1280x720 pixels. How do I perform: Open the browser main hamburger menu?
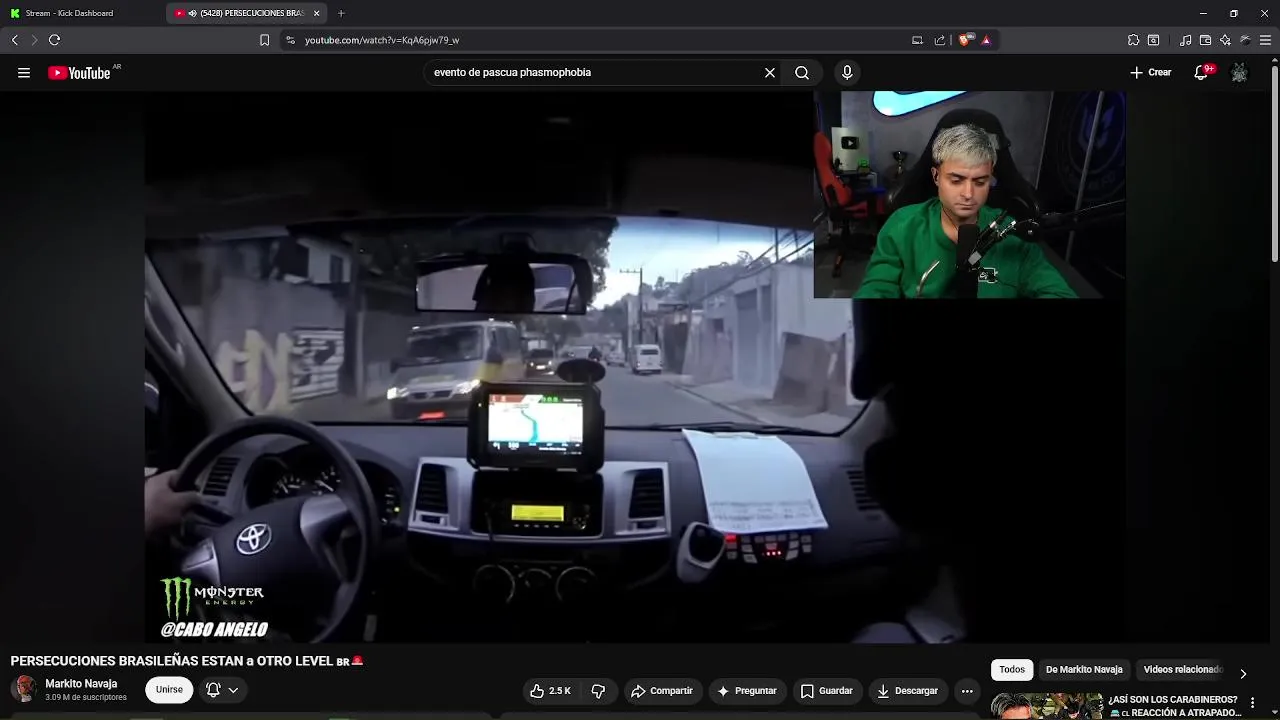coord(1265,40)
